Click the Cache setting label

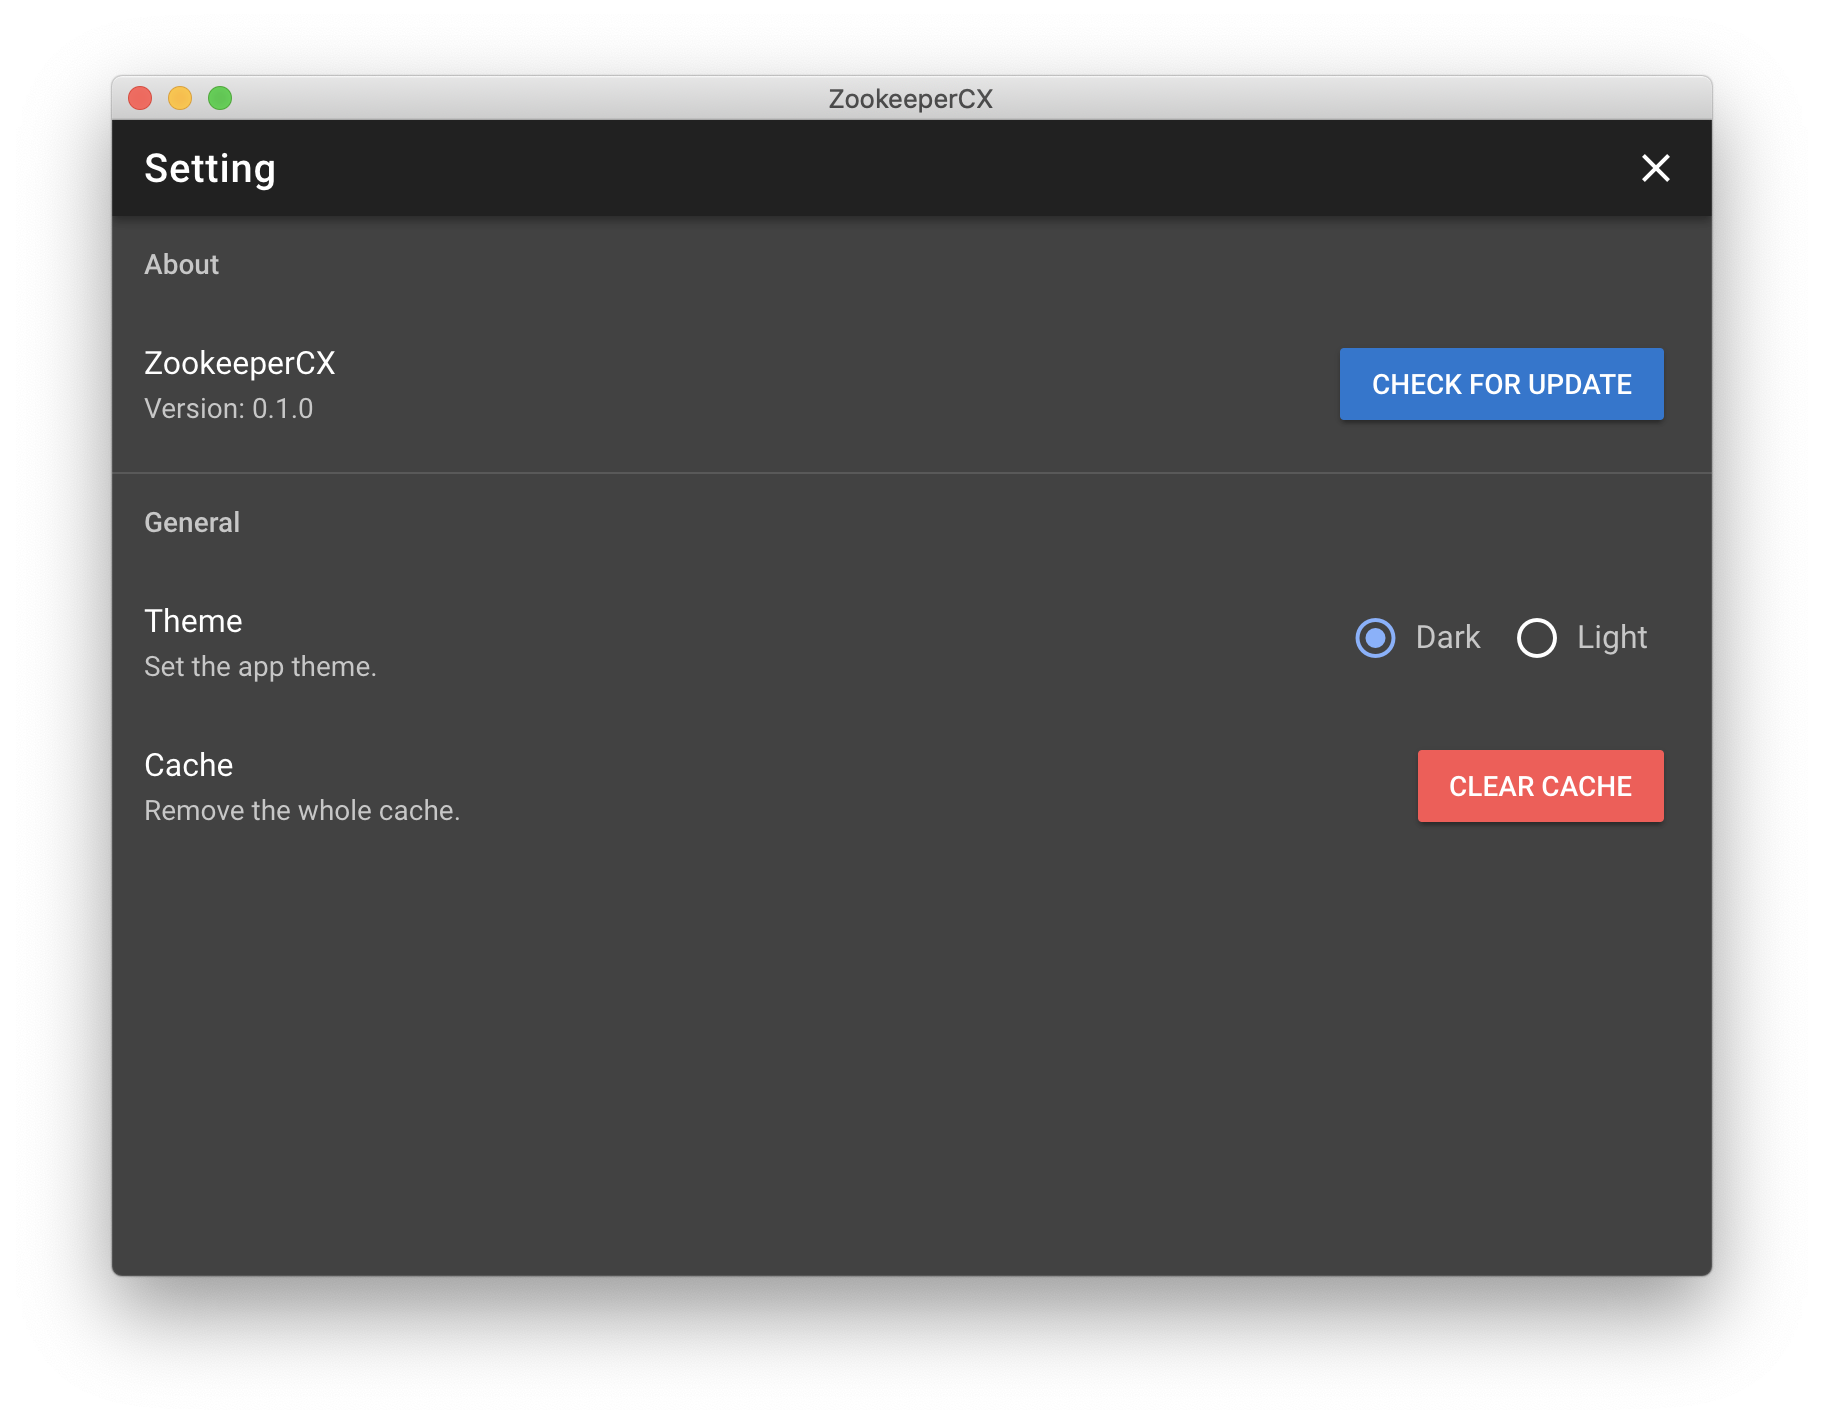pos(188,765)
